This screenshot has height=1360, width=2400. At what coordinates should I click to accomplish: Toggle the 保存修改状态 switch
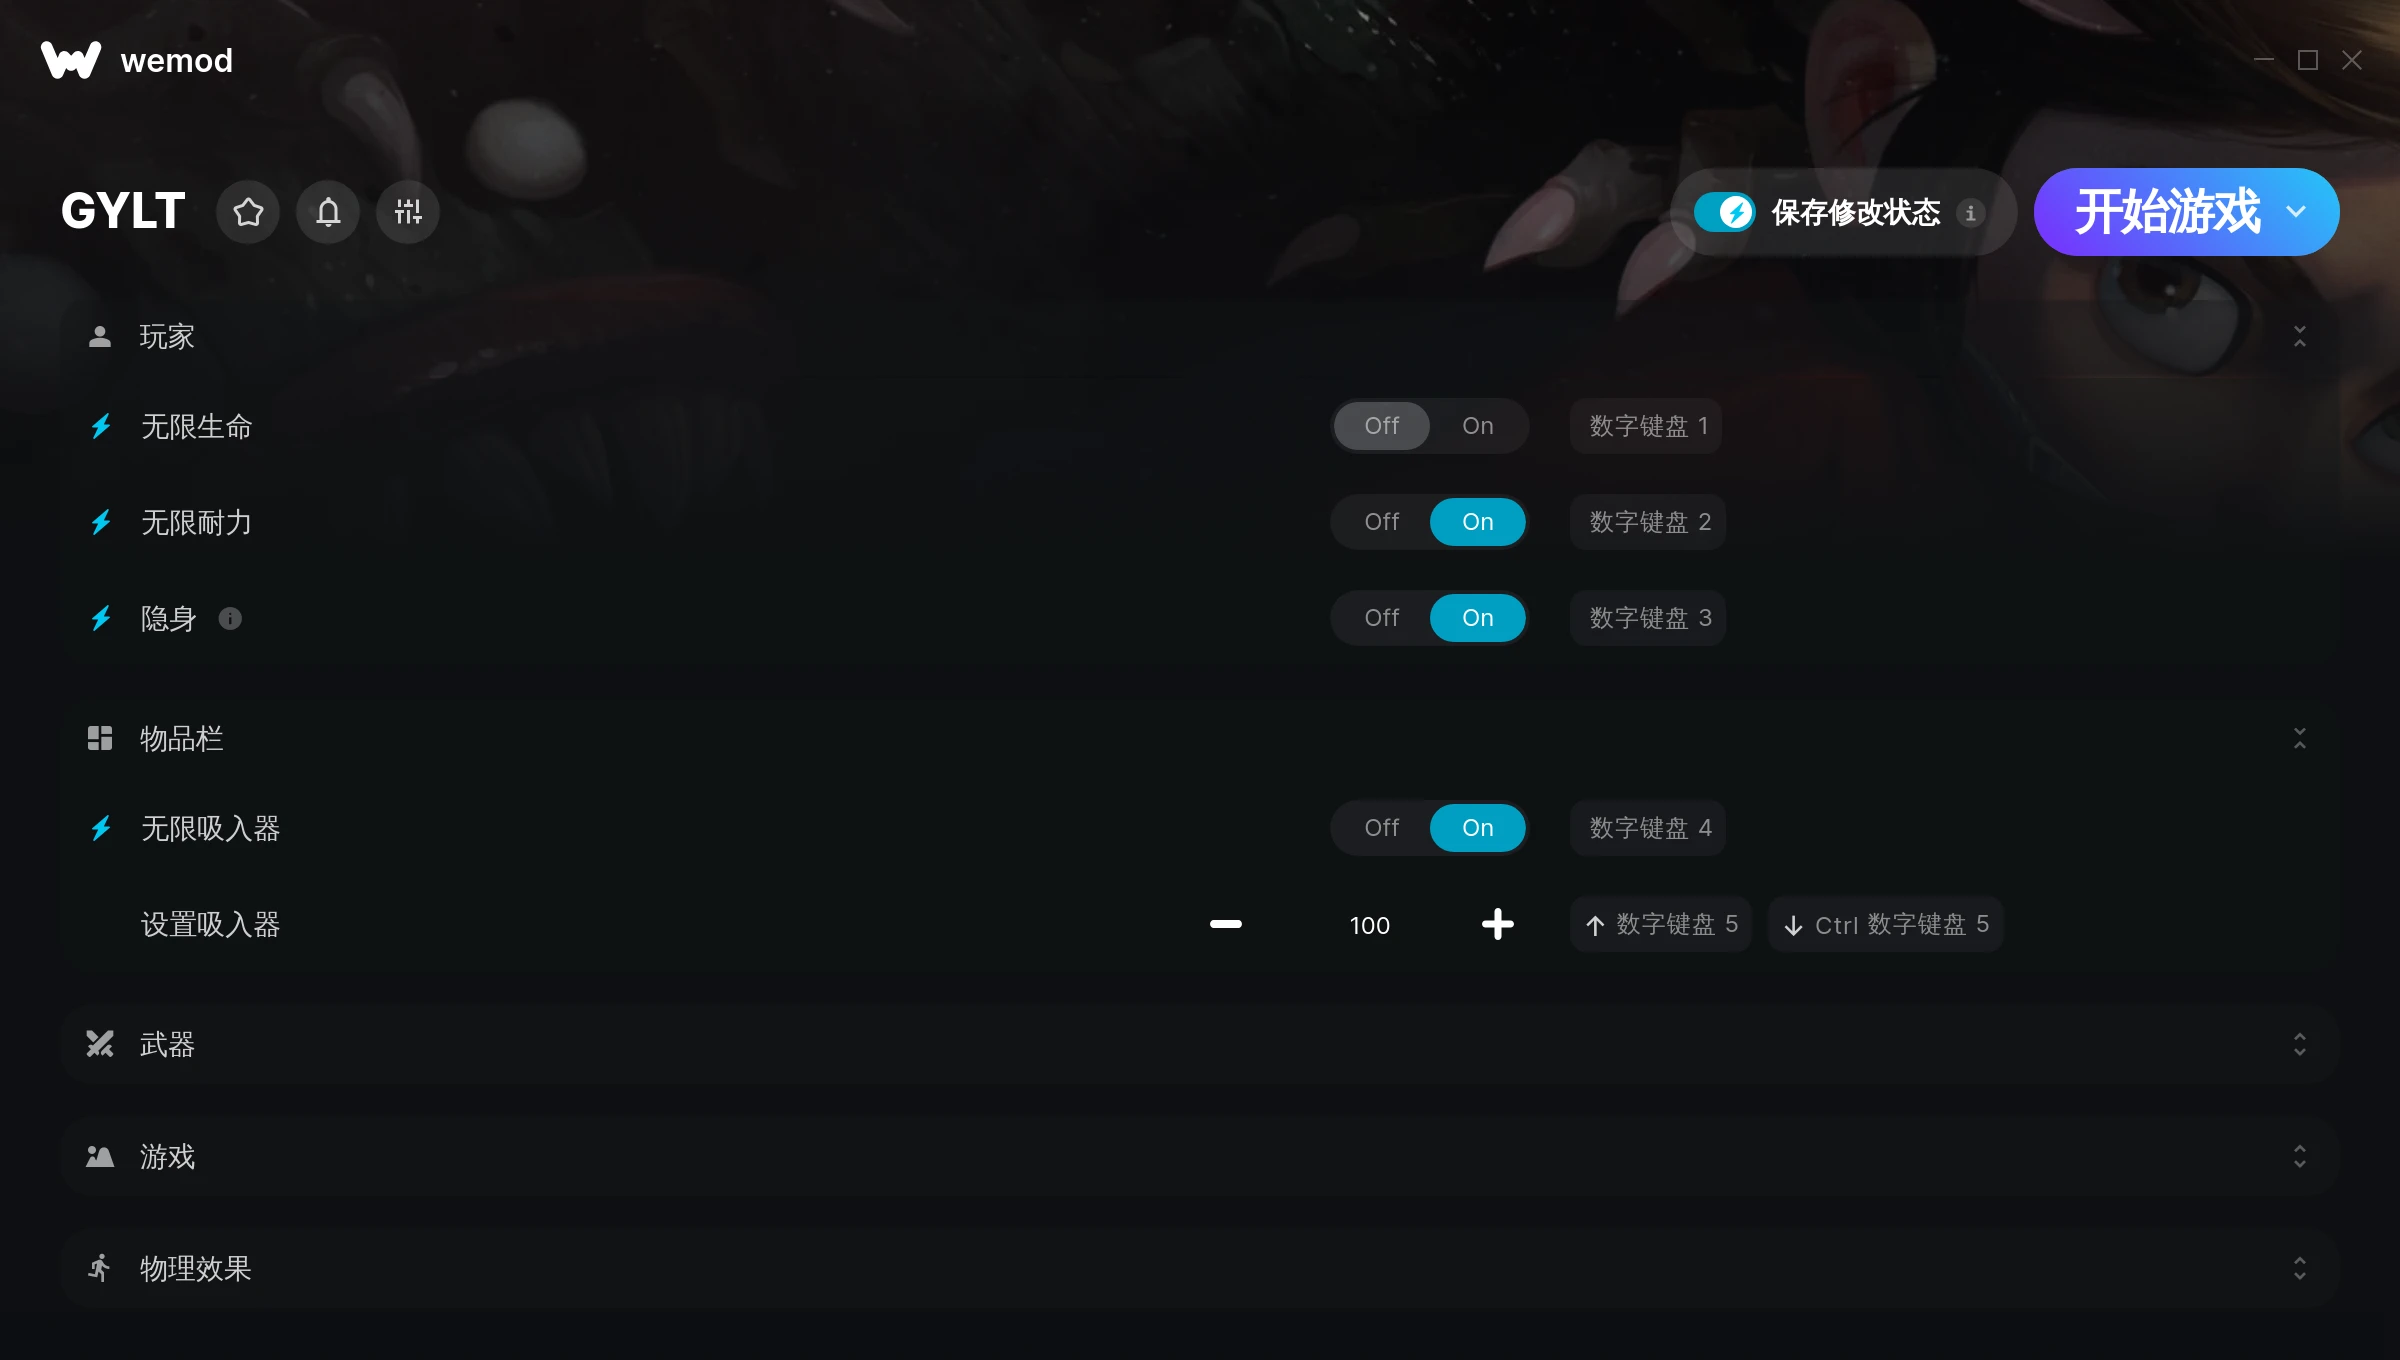pos(1724,212)
